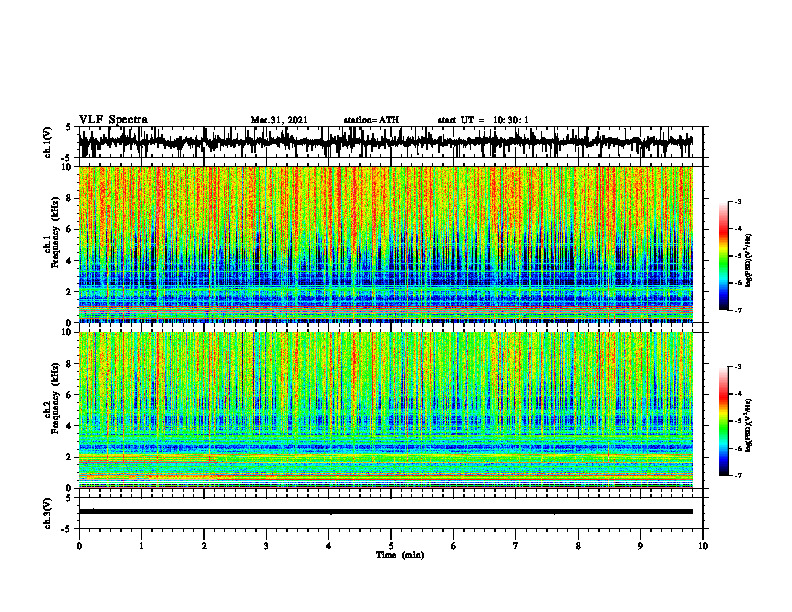Click the time-axis tick label '10'
The image size is (792, 612).
coord(703,546)
